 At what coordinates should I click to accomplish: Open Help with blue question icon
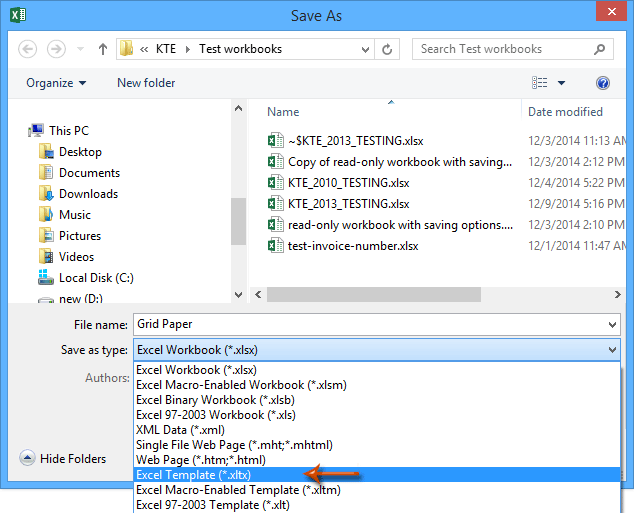602,83
